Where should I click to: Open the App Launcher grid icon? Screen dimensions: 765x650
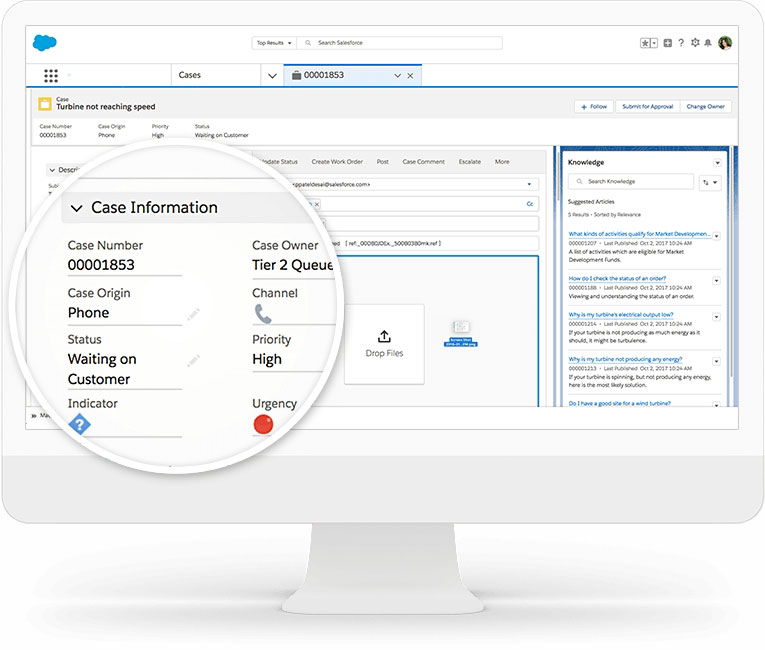point(51,76)
